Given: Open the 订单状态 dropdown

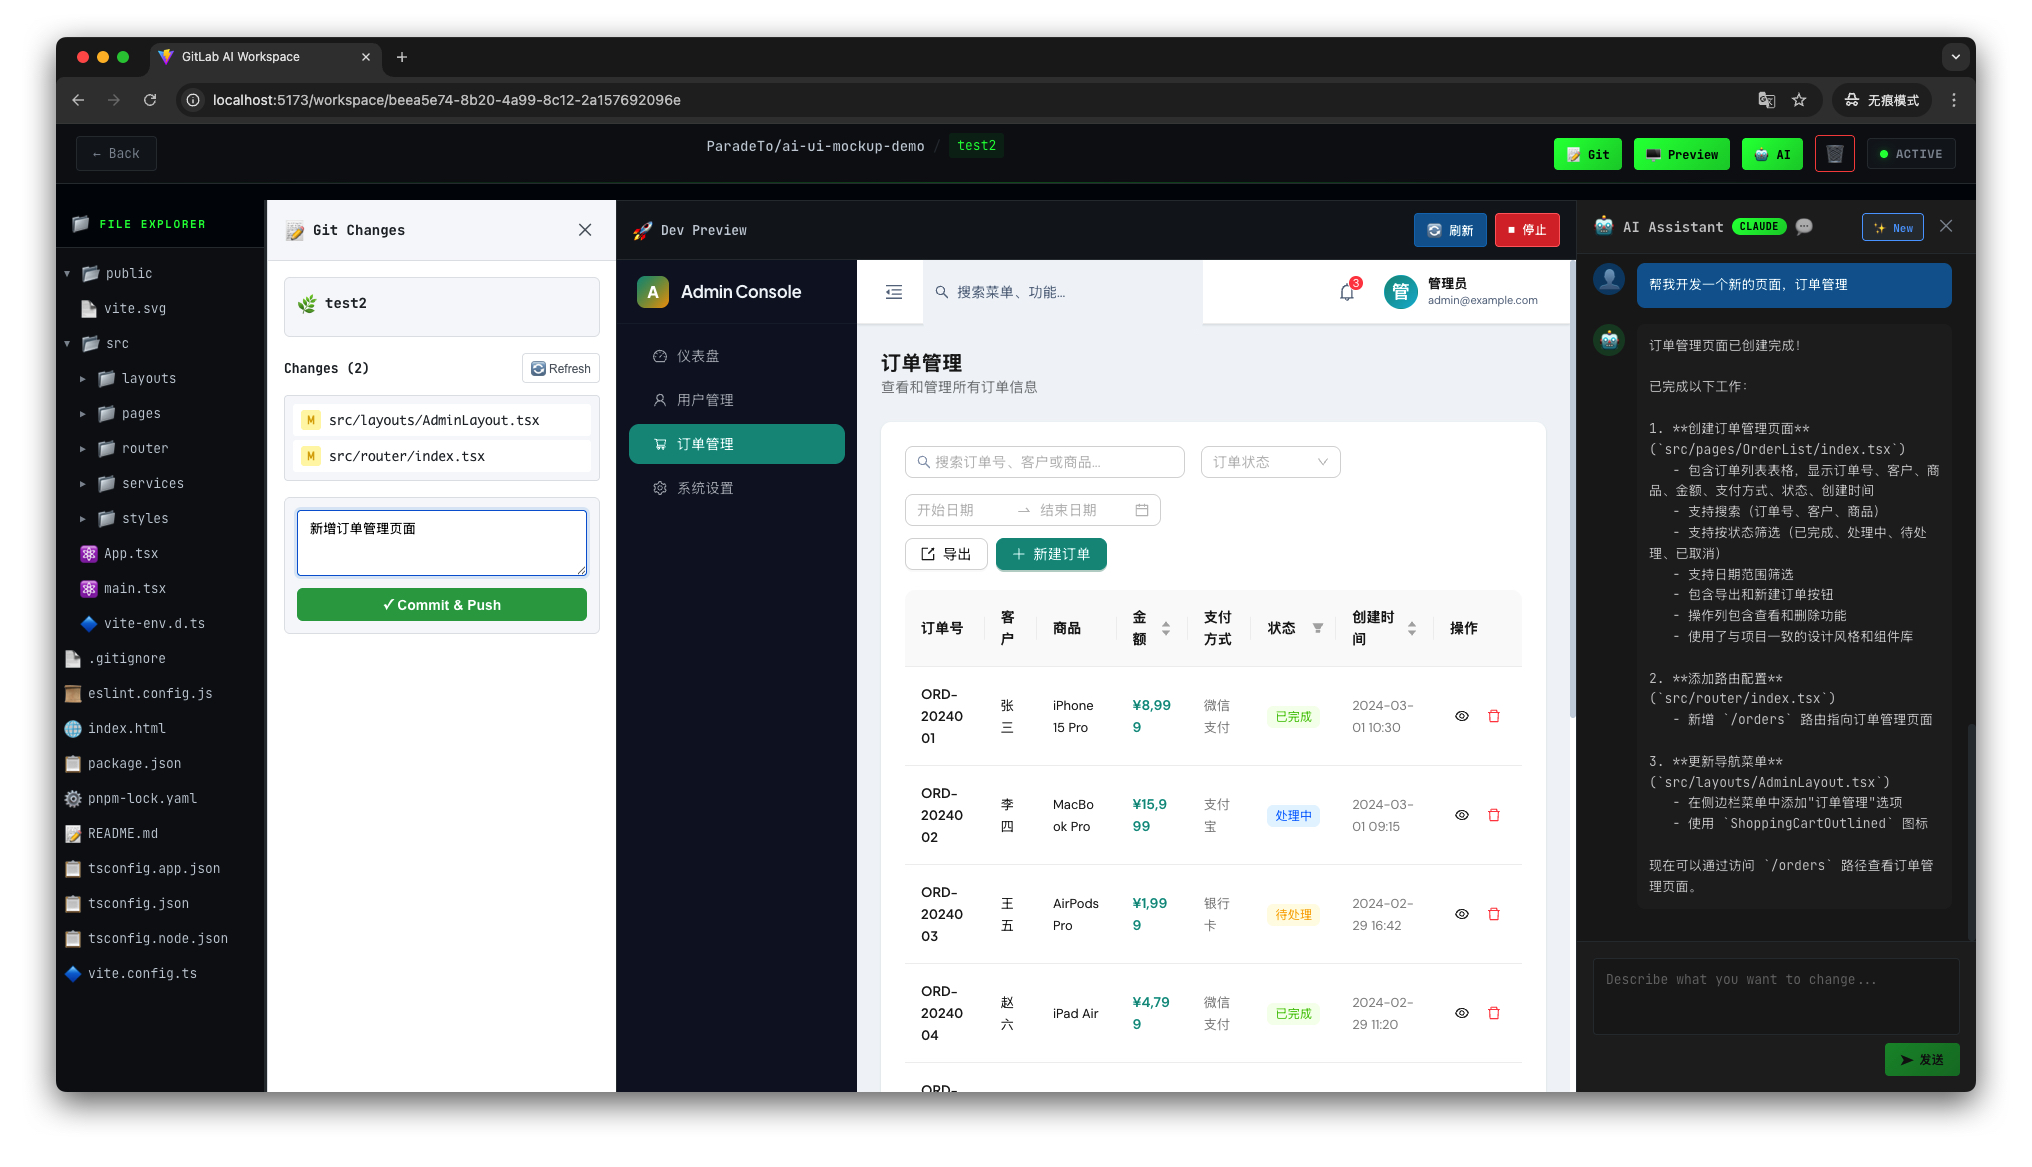Looking at the screenshot, I should (1269, 462).
